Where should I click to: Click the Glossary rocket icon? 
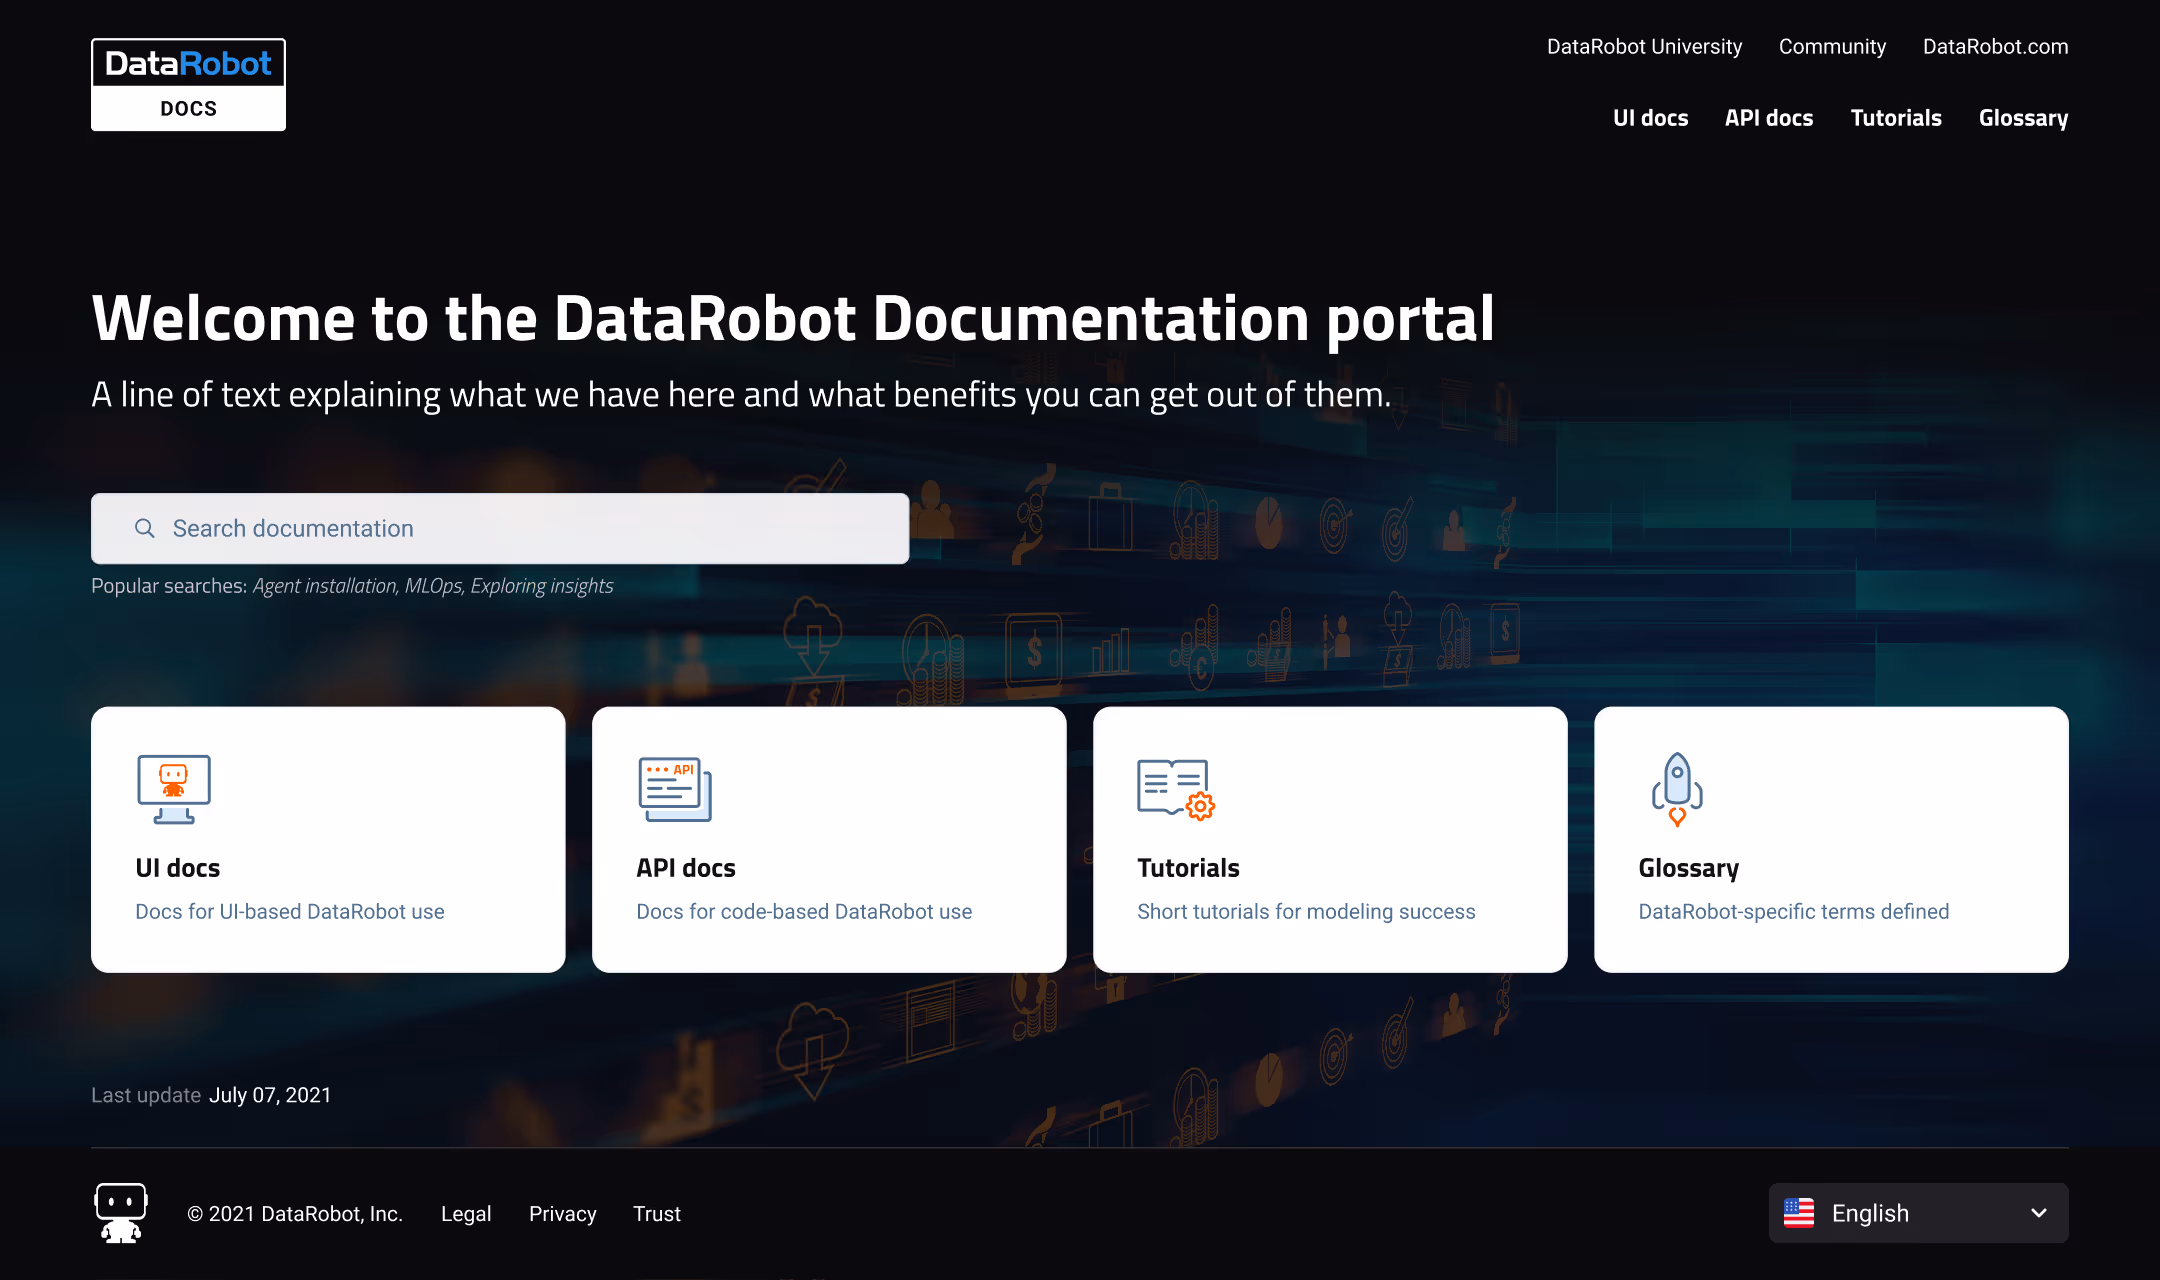[1677, 789]
